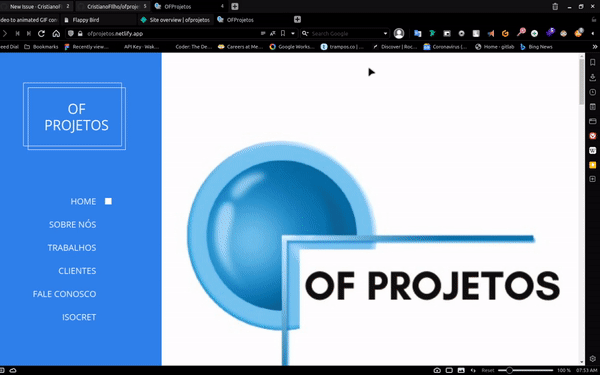Toggle extensions visibility with arrow
The height and width of the screenshot is (375, 600).
click(593, 34)
